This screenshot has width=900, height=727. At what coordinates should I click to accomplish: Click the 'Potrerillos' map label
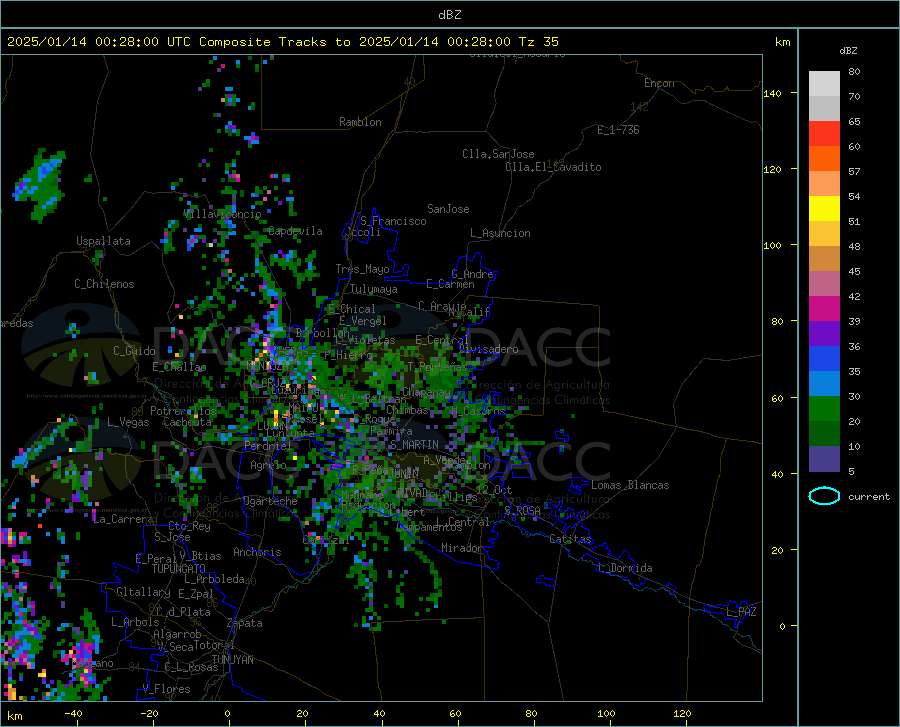[x=183, y=411]
